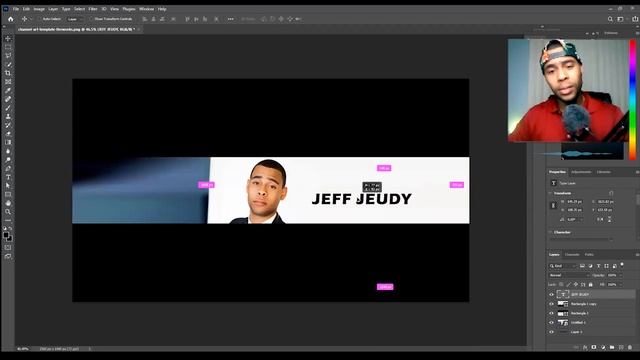Open the workspace switcher icon
Image resolution: width=640 pixels, height=360 pixels.
[621, 19]
